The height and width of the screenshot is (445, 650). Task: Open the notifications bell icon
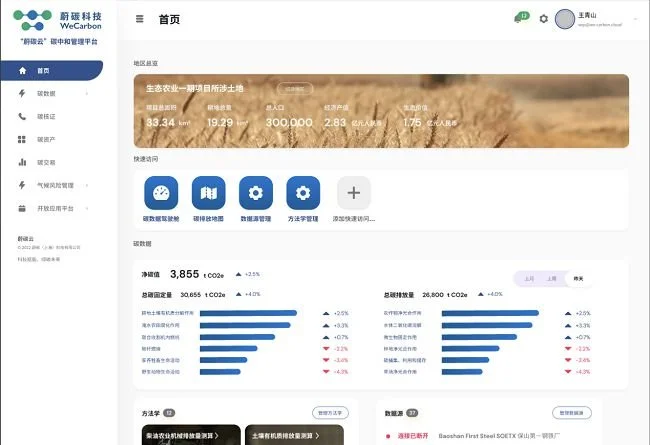521,17
